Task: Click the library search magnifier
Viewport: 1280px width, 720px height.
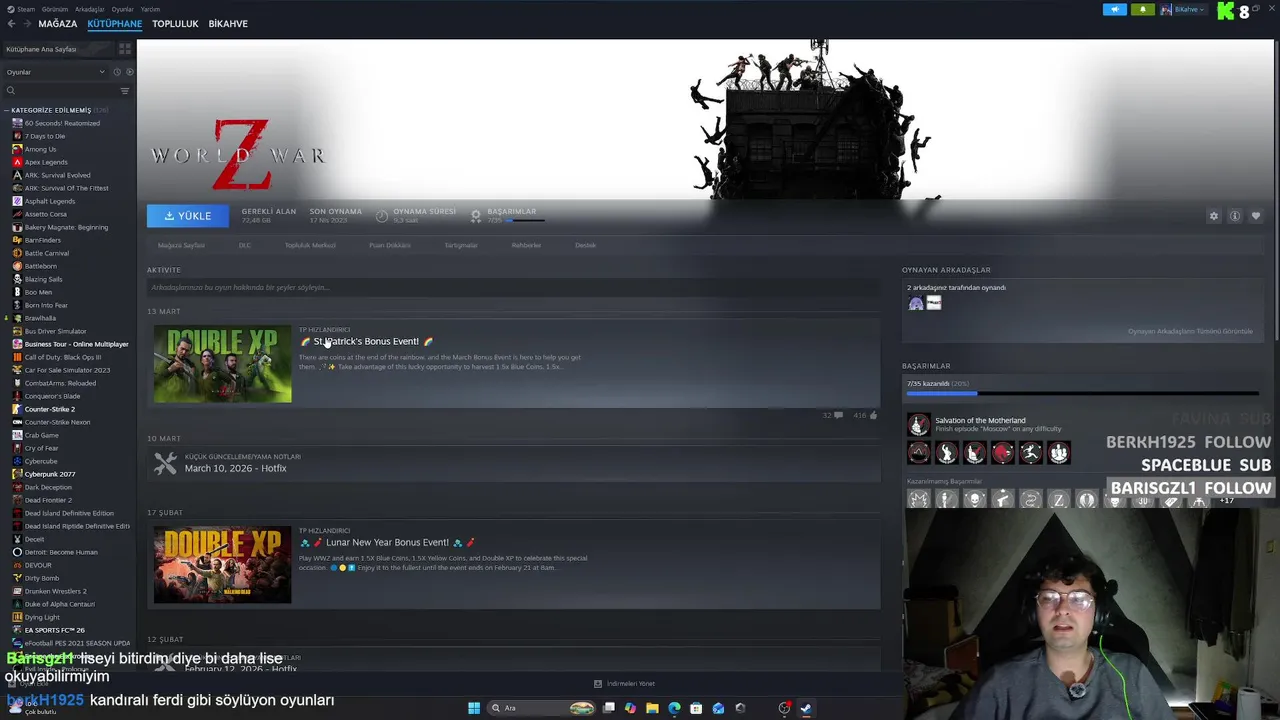Action: (11, 91)
